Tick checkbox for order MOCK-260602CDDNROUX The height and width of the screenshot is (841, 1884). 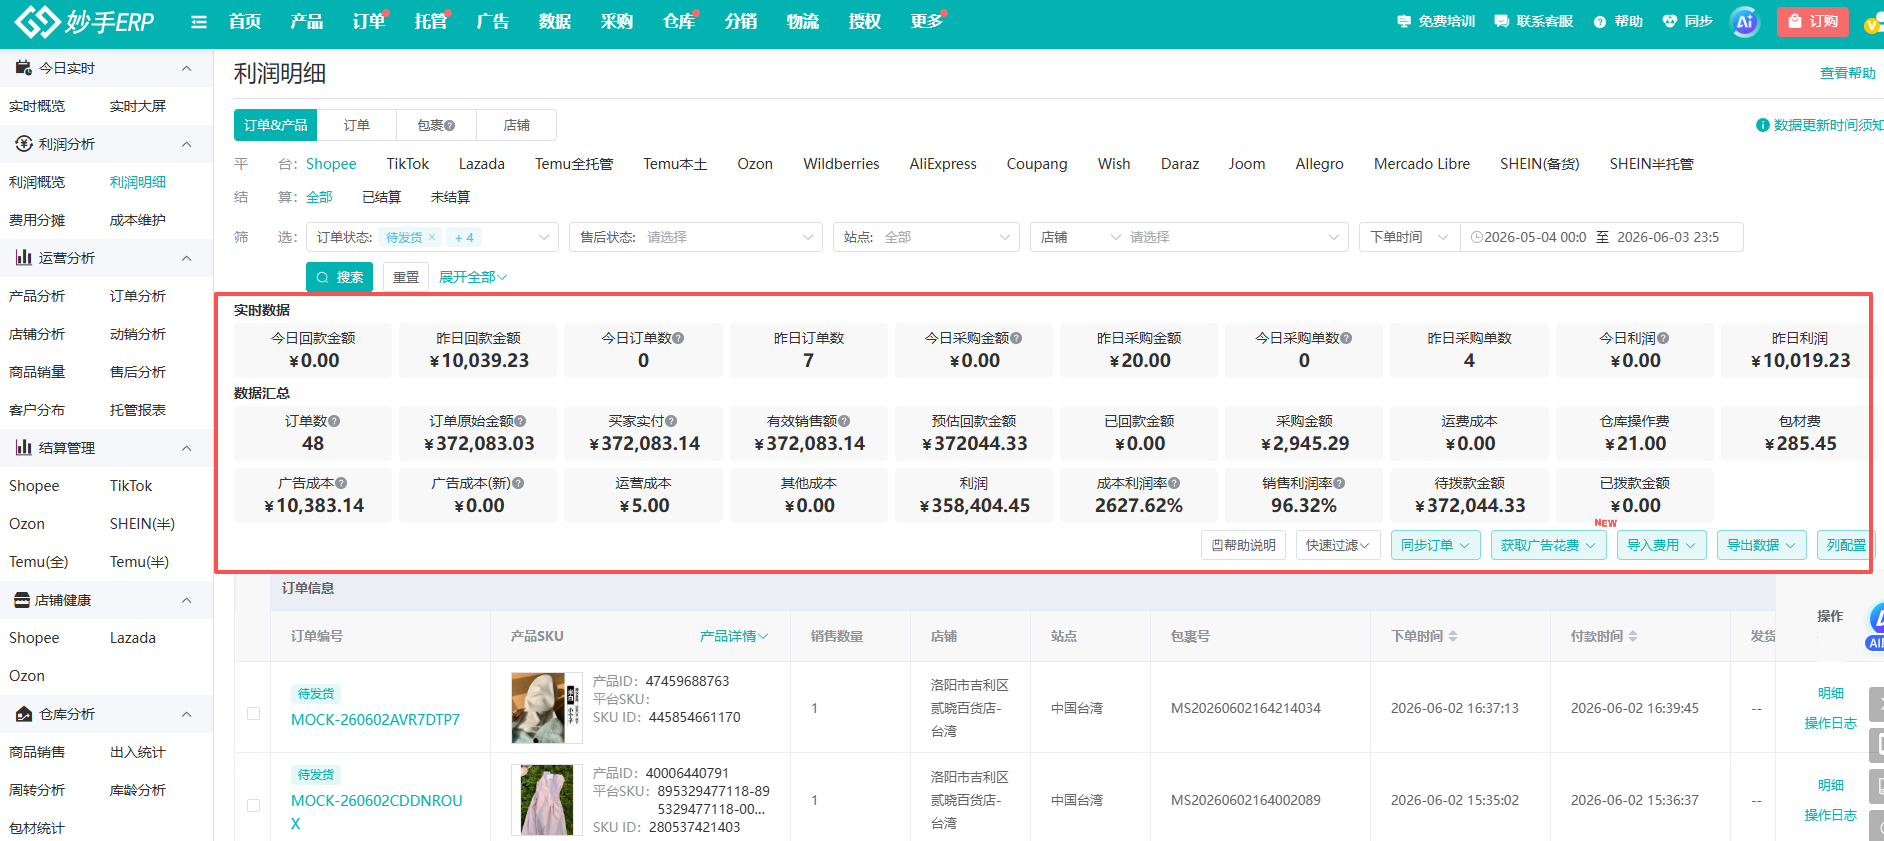click(254, 805)
